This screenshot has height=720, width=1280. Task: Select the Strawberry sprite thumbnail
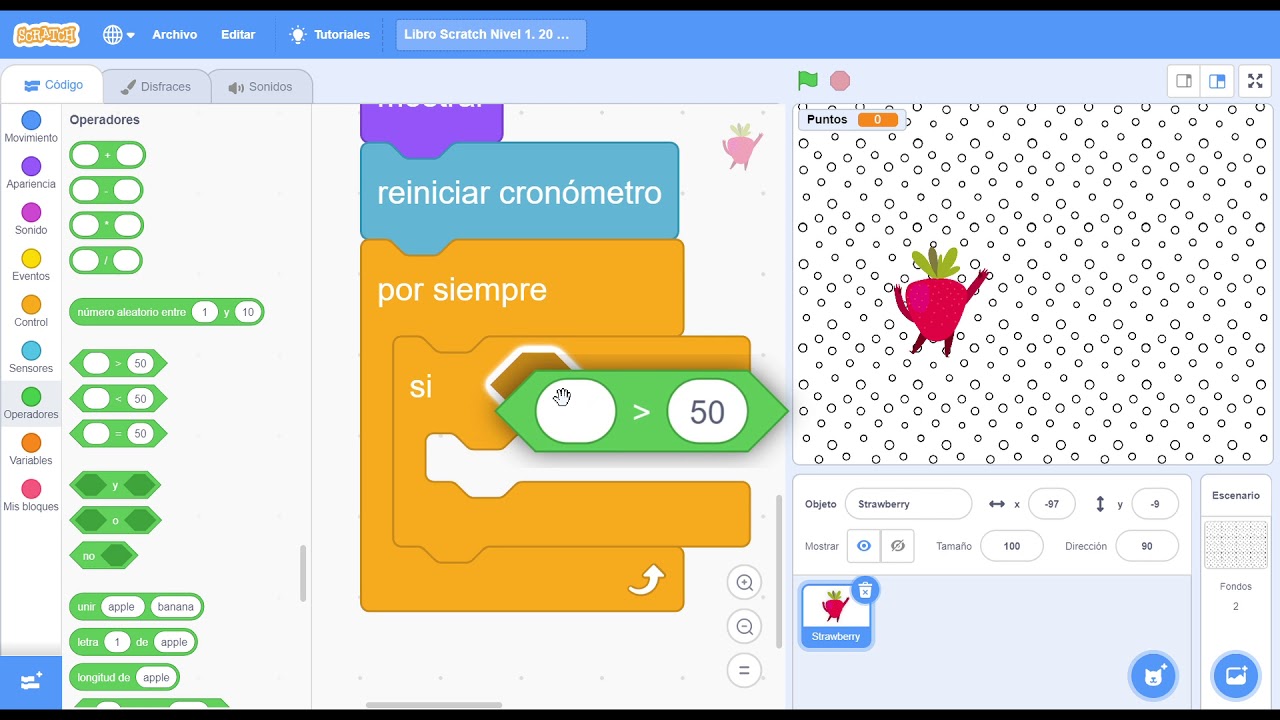click(x=836, y=615)
